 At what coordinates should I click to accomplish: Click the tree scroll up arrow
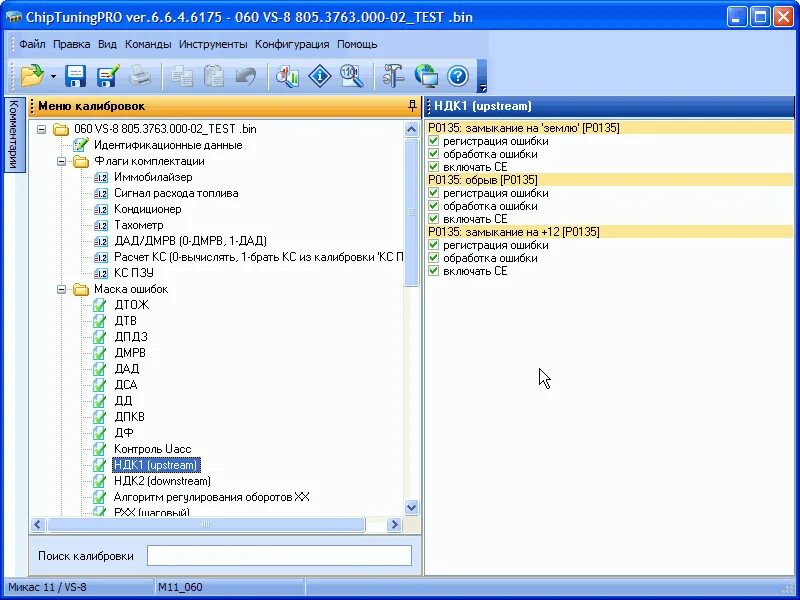click(411, 130)
